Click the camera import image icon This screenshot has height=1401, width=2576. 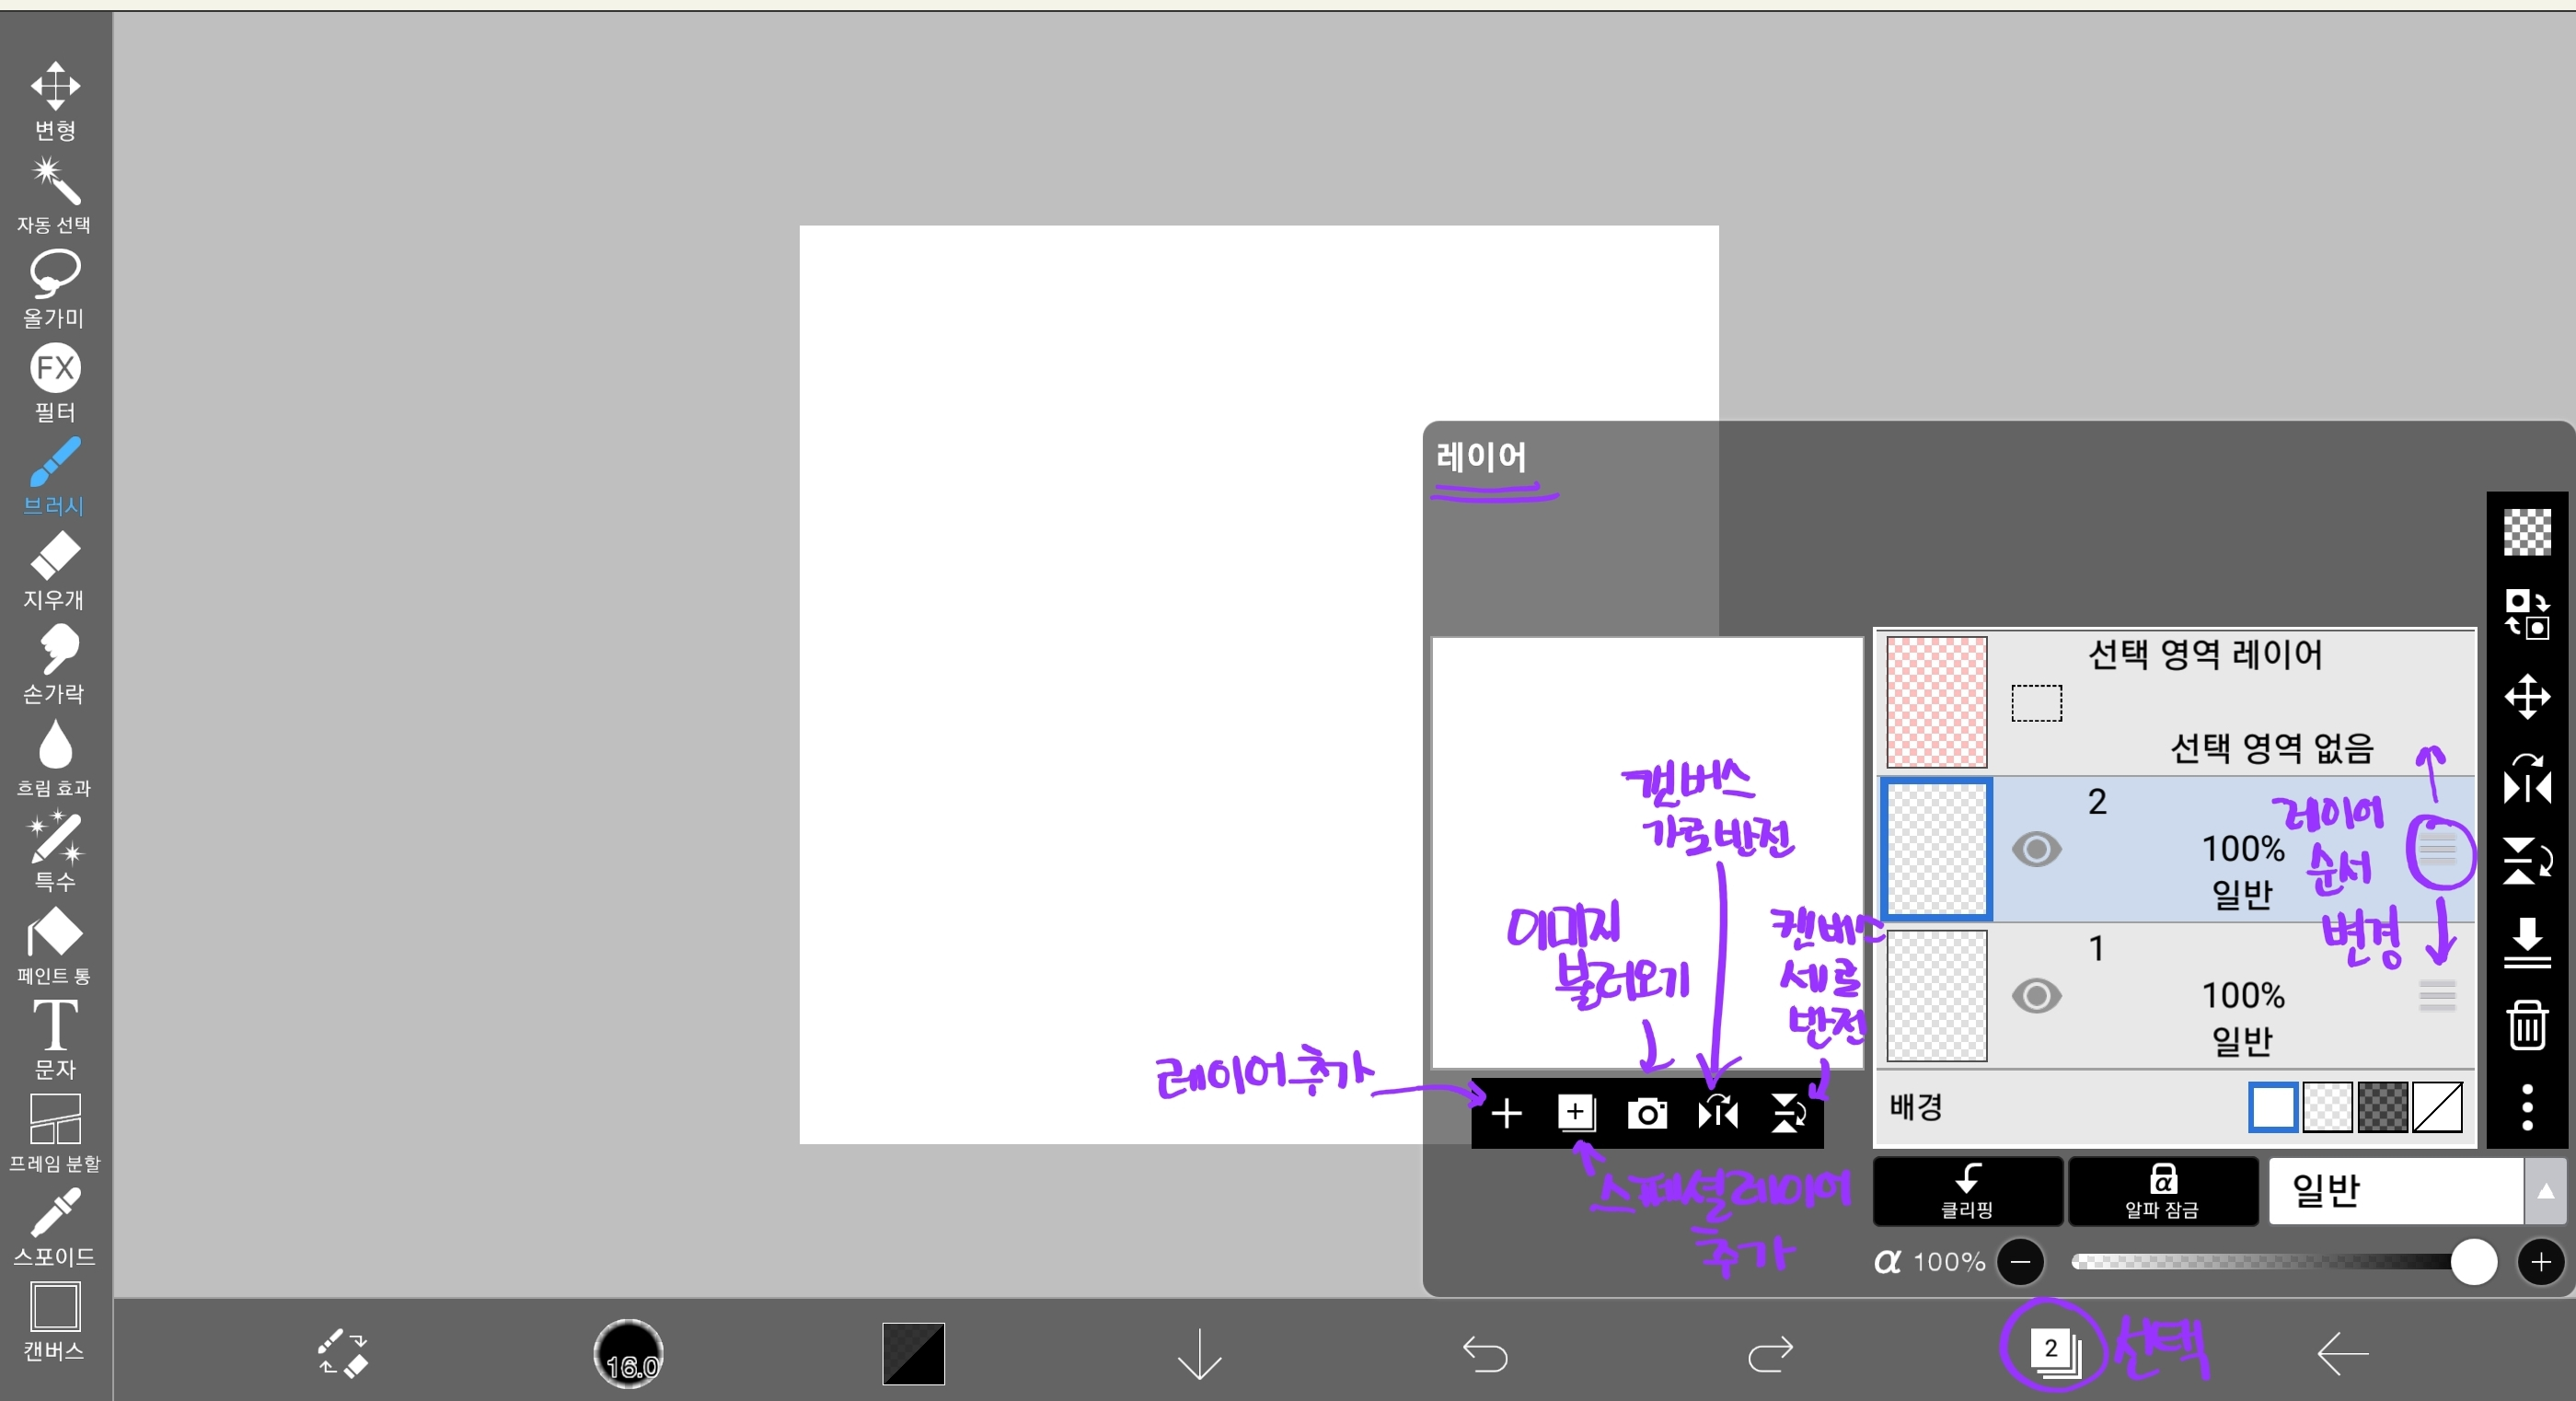[x=1647, y=1113]
